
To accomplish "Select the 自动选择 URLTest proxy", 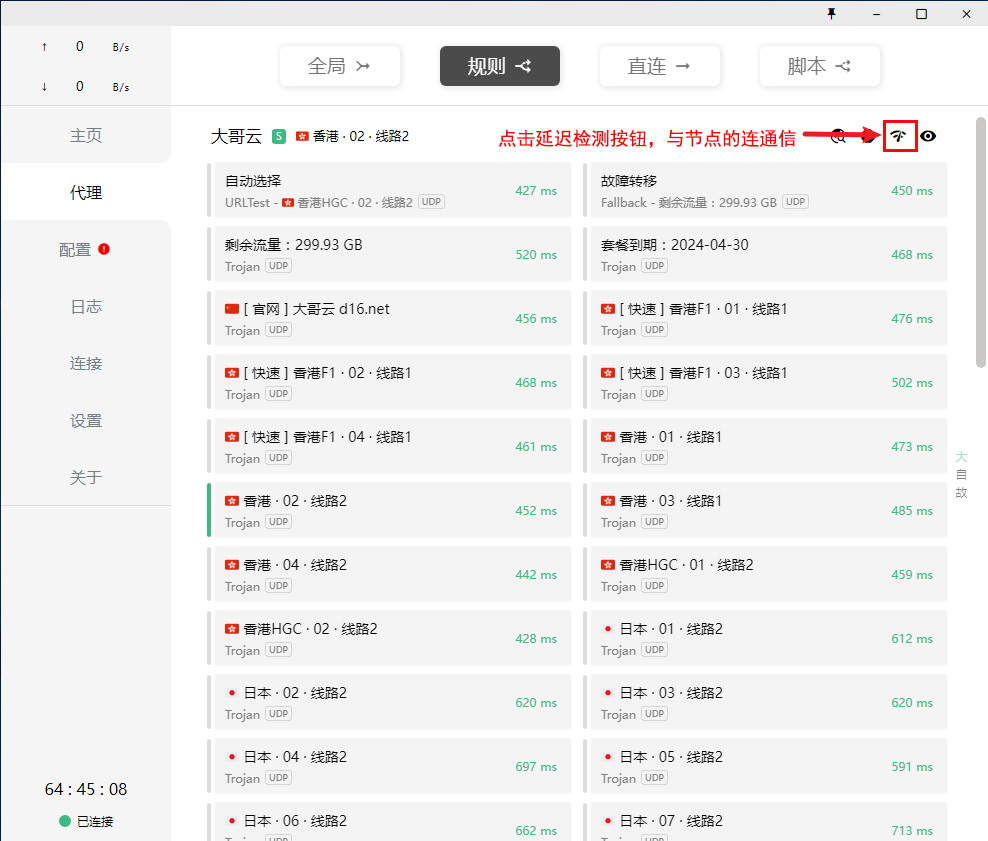I will [390, 190].
